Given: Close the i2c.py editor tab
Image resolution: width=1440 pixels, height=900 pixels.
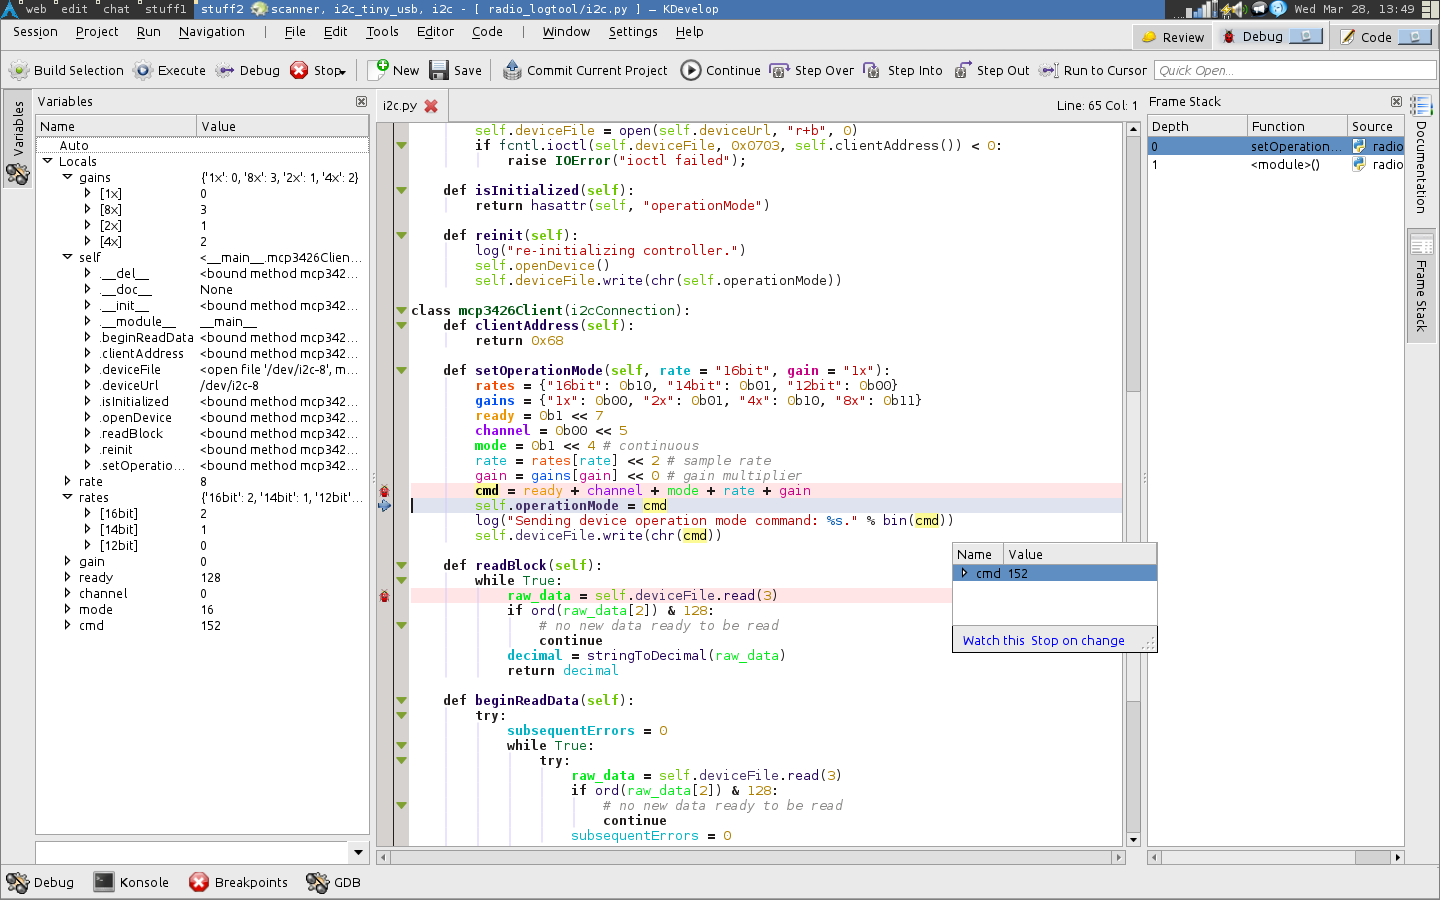Looking at the screenshot, I should point(431,105).
